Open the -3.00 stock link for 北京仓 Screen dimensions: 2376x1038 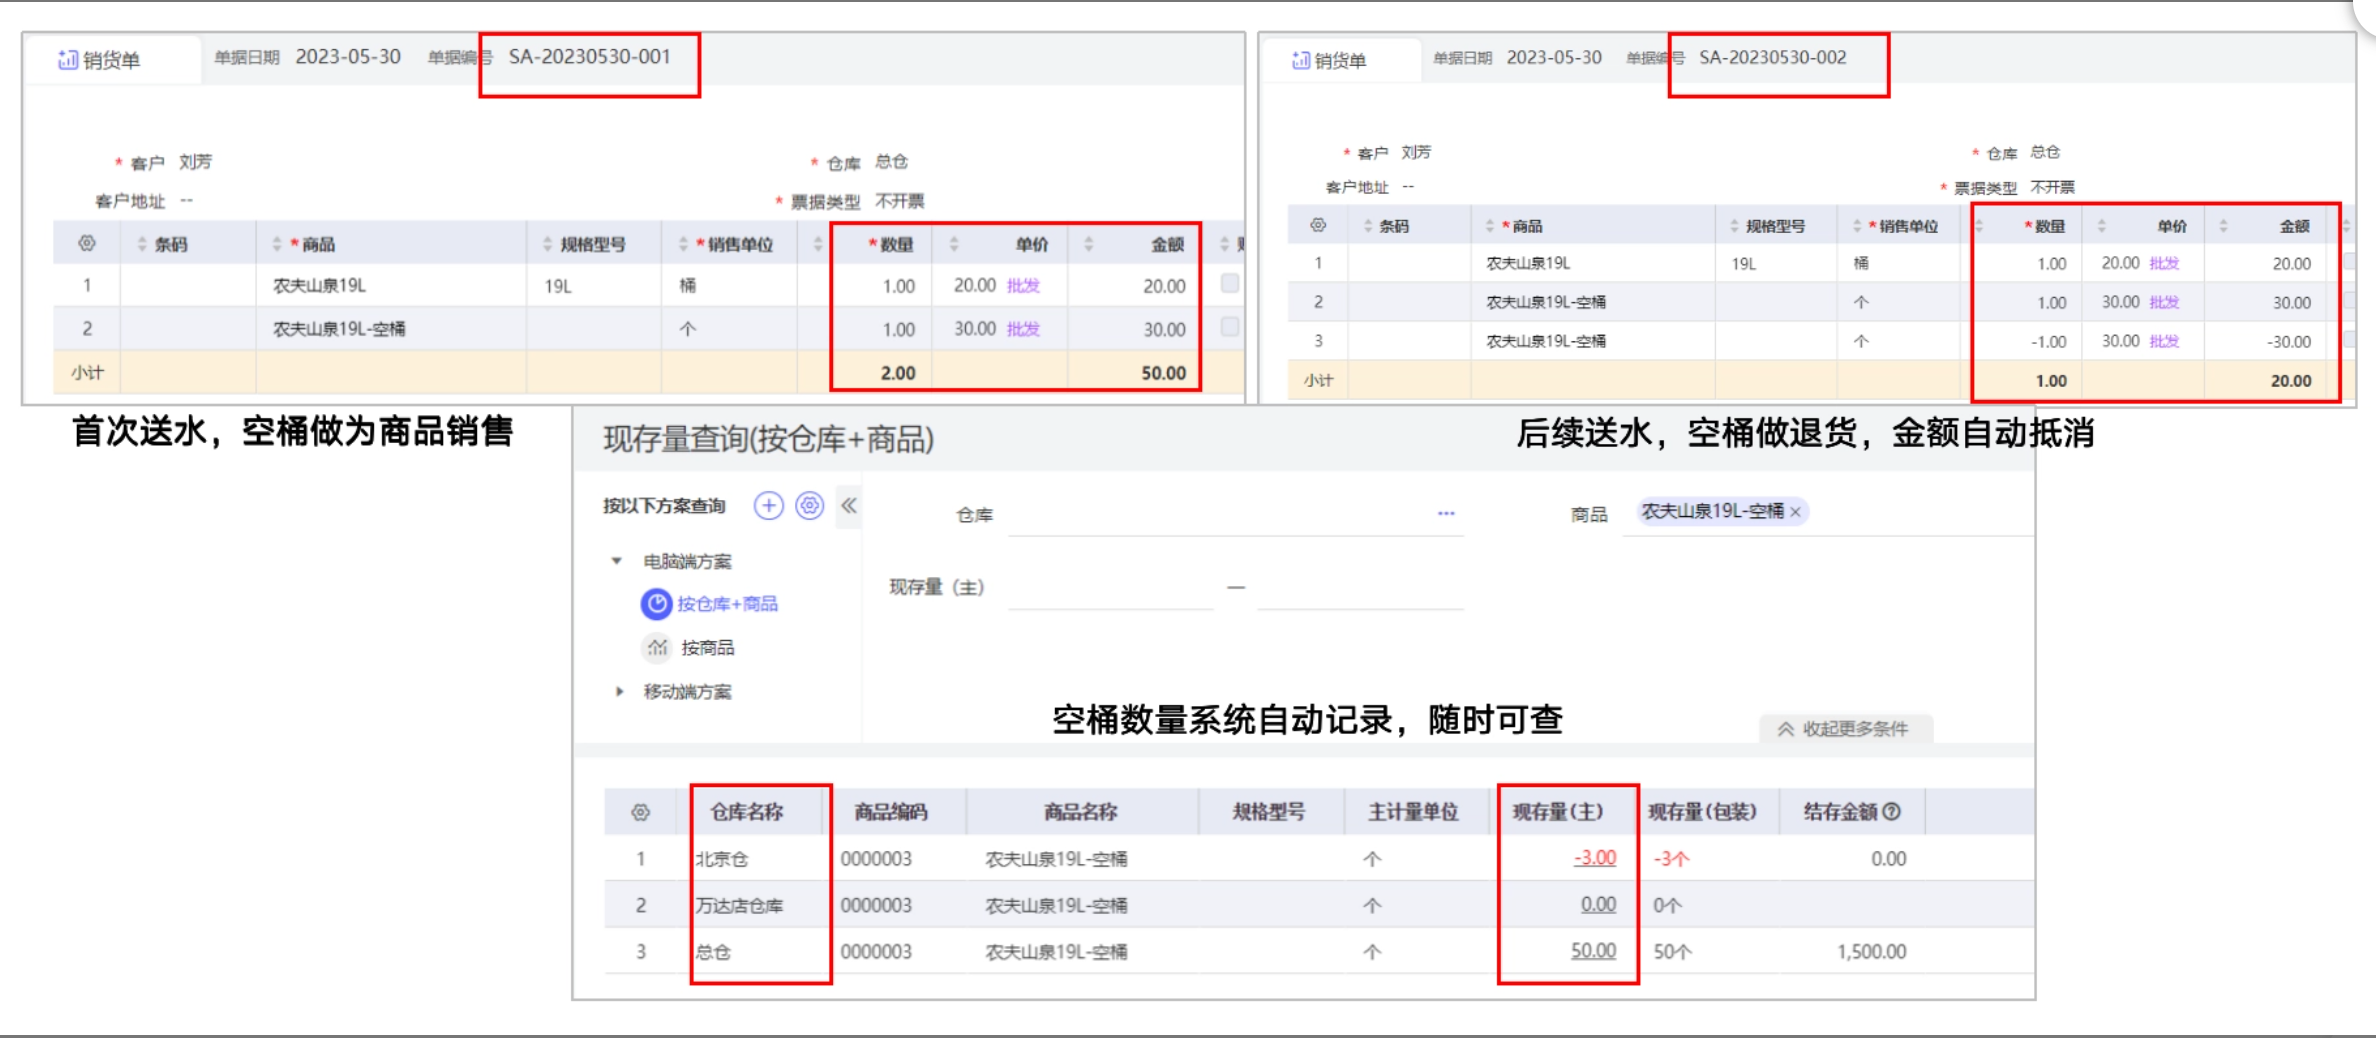[x=1594, y=858]
